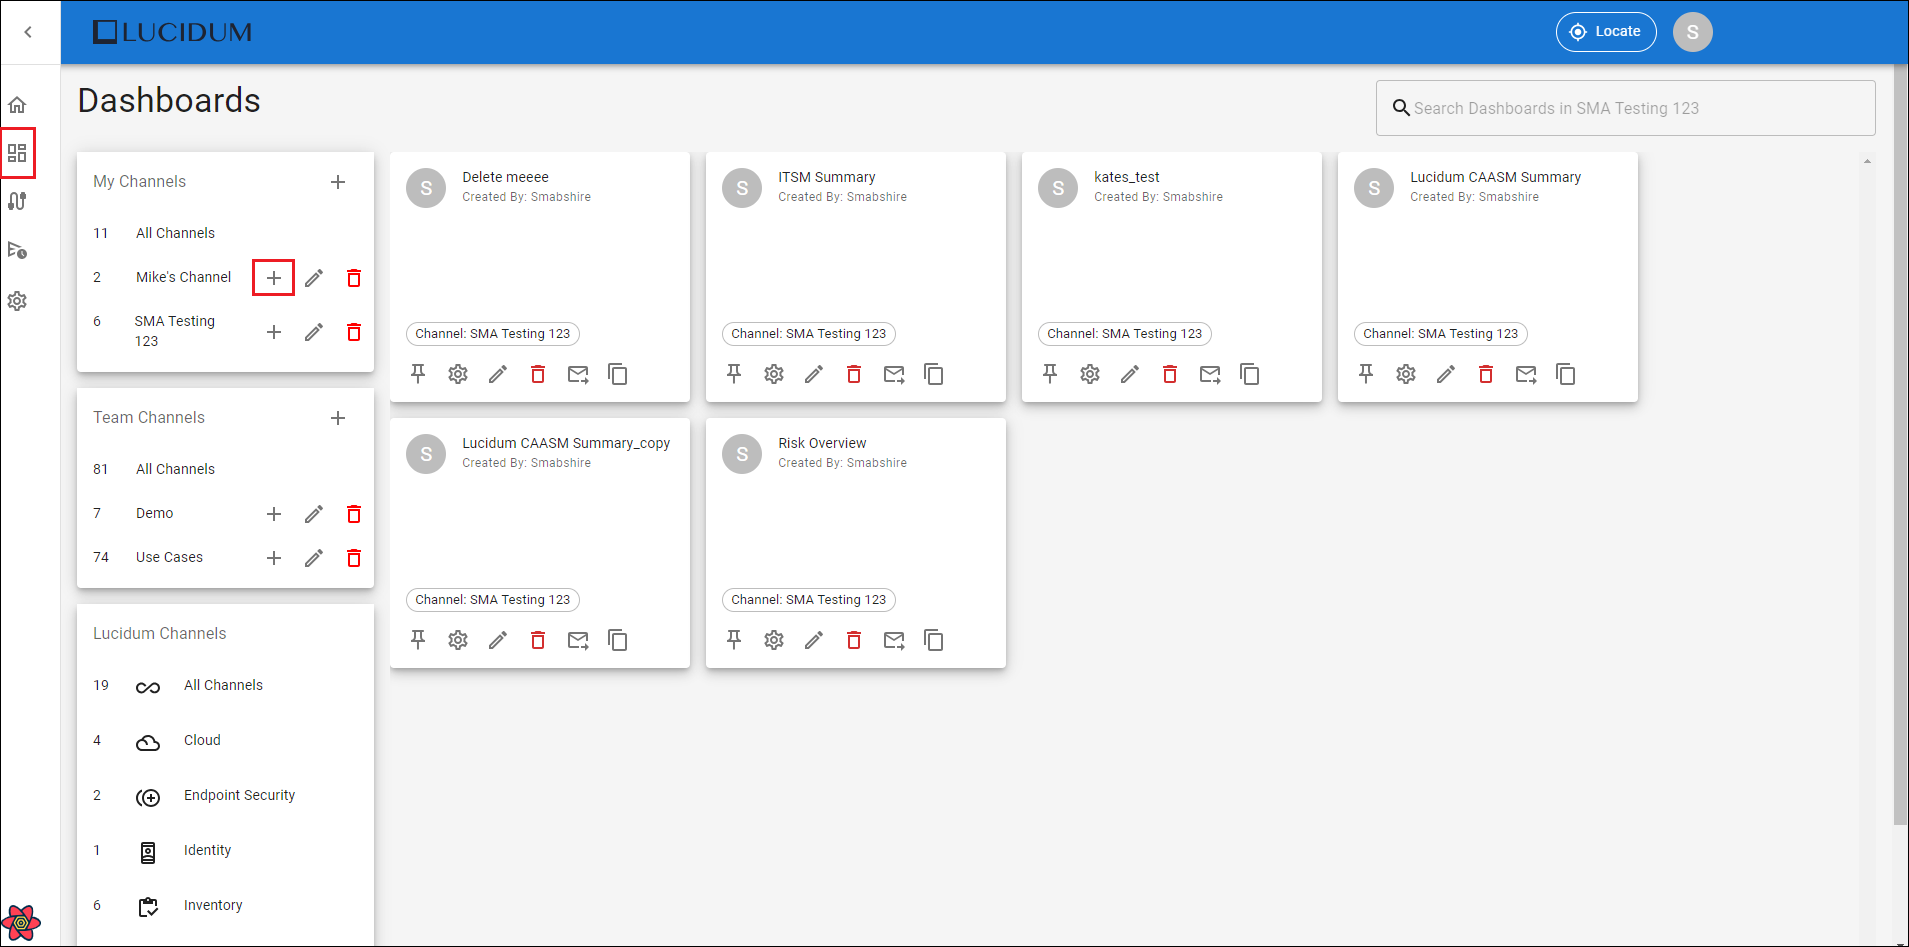Viewport: 1909px width, 947px height.
Task: Open settings of Risk Overview dashboard
Action: (x=774, y=640)
